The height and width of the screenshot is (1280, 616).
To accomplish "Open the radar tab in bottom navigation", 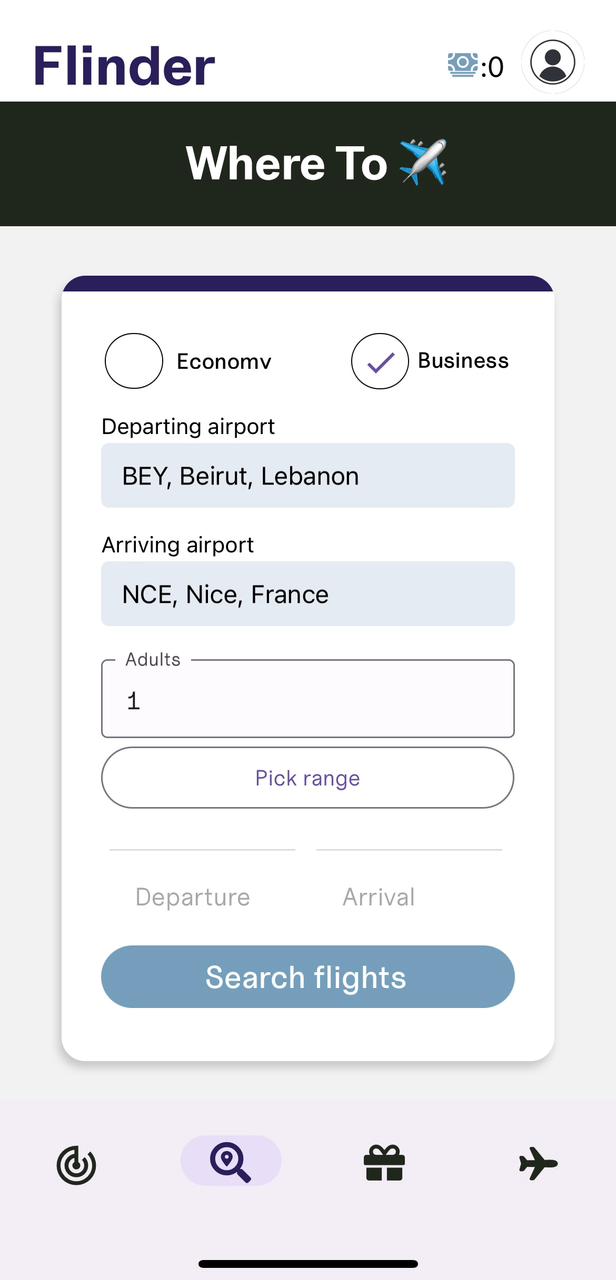I will 77,1164.
